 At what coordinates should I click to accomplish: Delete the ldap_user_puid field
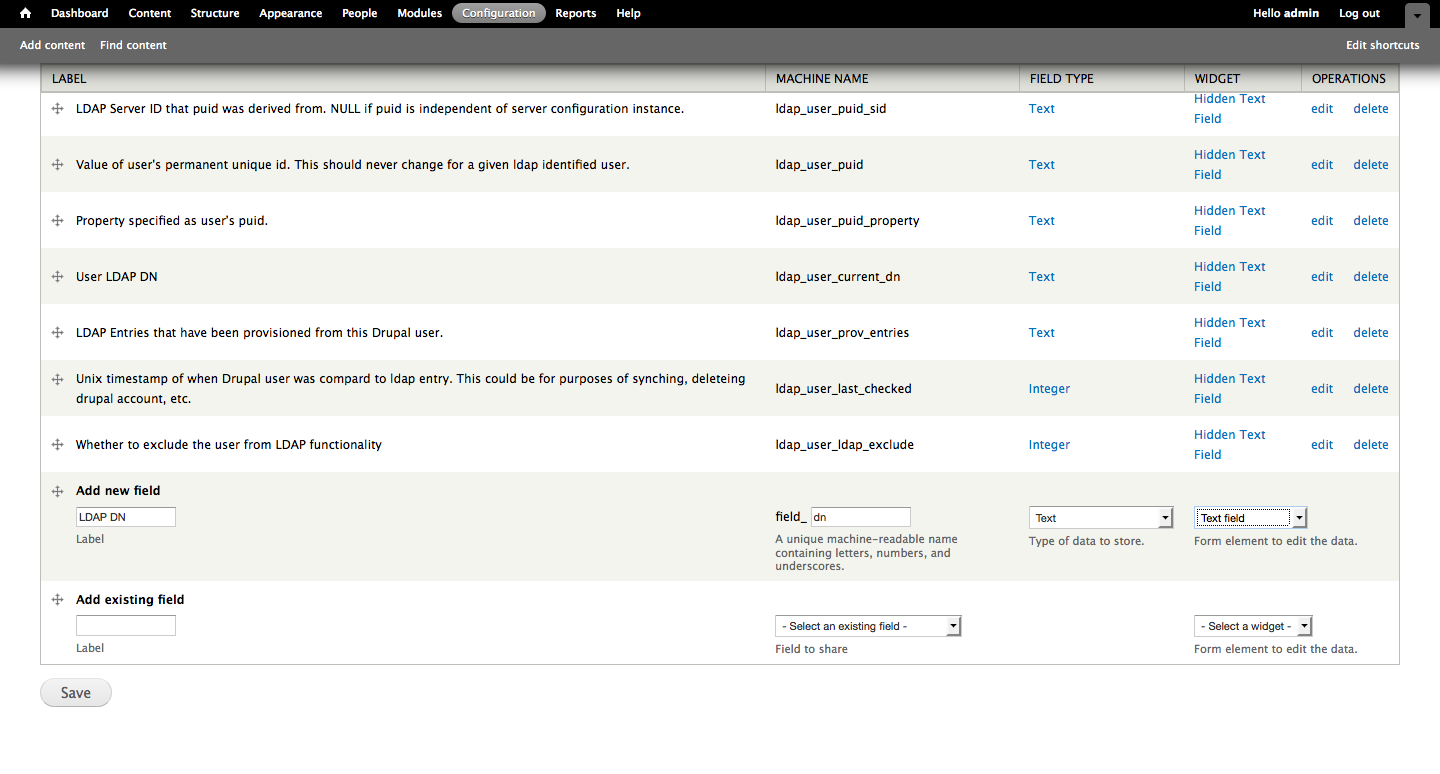coord(1371,165)
